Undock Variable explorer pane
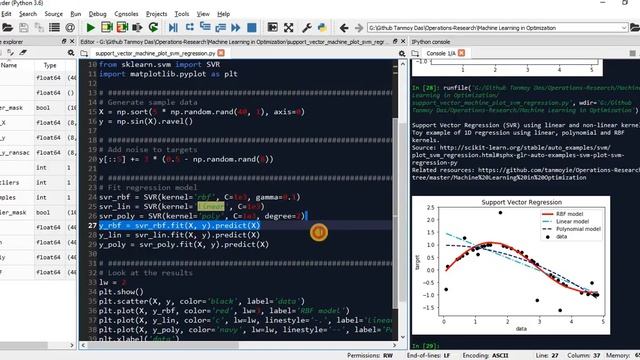 (x=64, y=41)
